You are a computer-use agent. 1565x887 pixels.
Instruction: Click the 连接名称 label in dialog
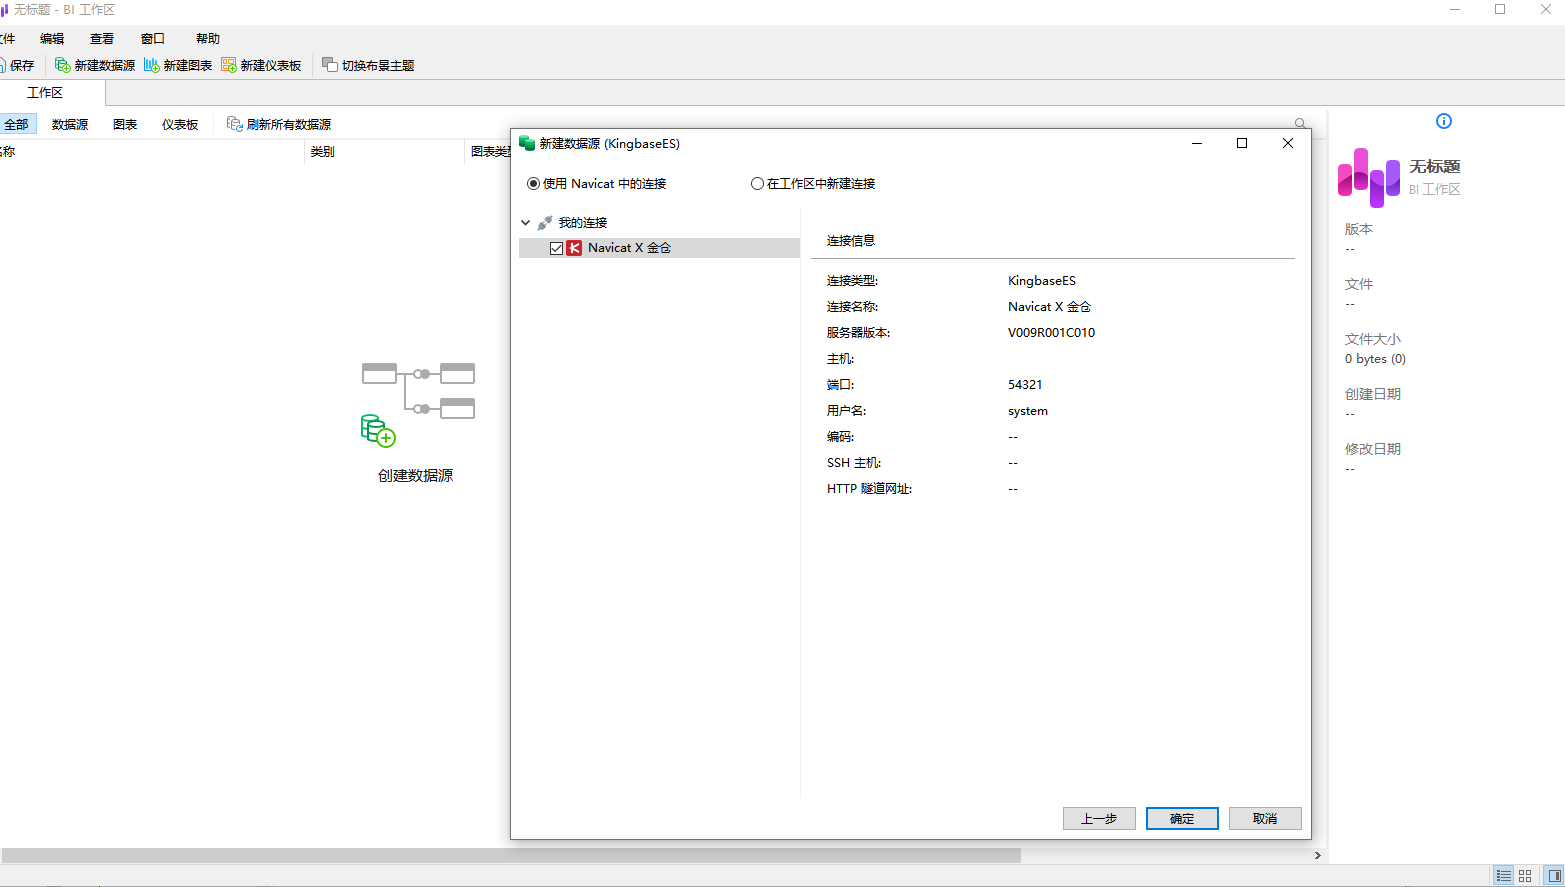(853, 307)
